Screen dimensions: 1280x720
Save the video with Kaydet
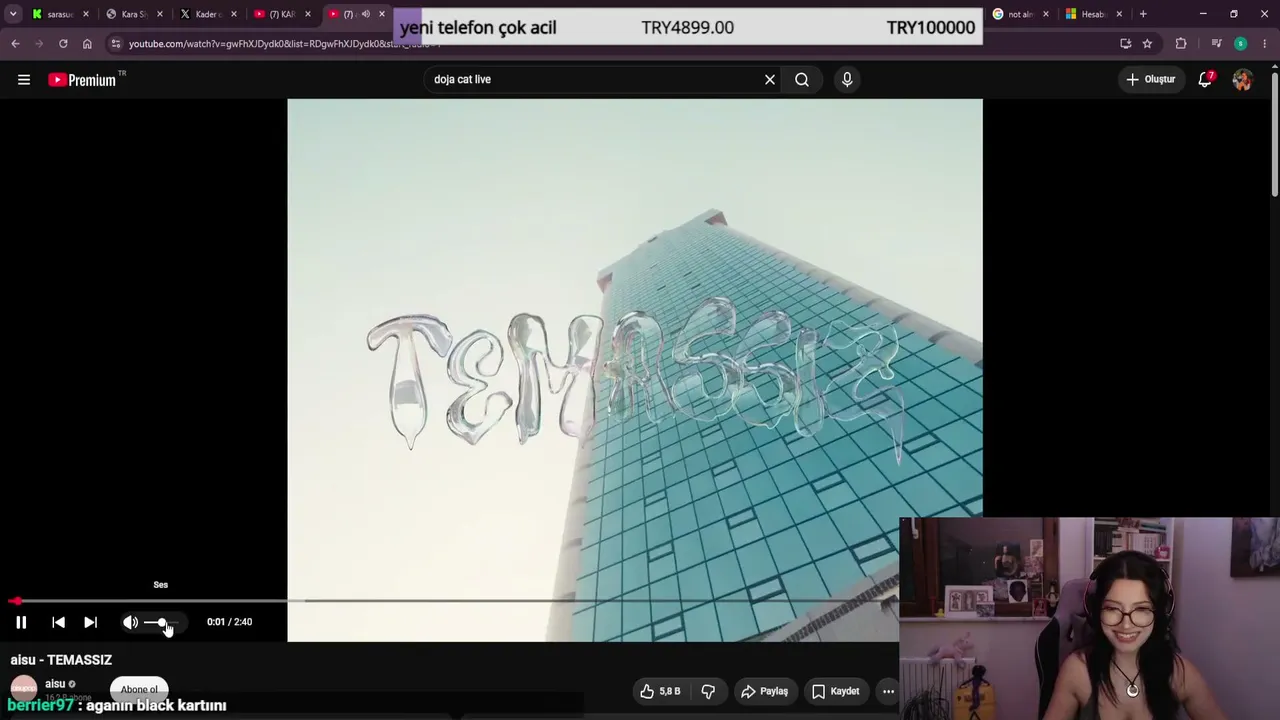pos(836,691)
